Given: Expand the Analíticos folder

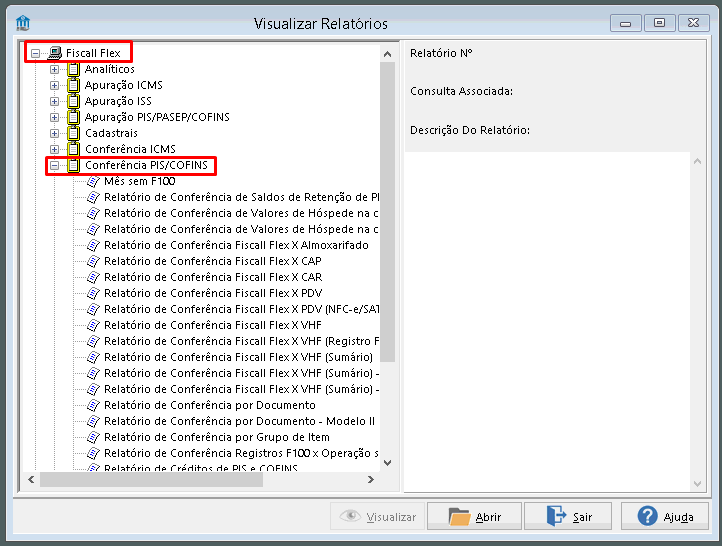Looking at the screenshot, I should pyautogui.click(x=54, y=70).
